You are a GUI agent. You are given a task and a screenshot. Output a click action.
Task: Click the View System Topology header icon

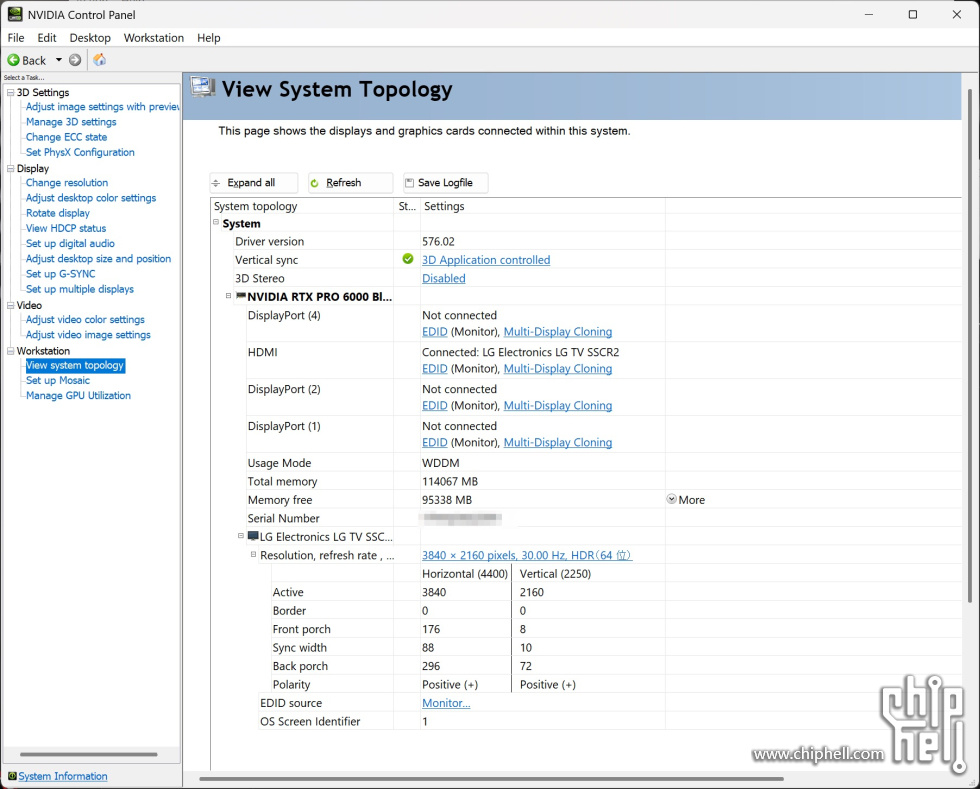202,87
